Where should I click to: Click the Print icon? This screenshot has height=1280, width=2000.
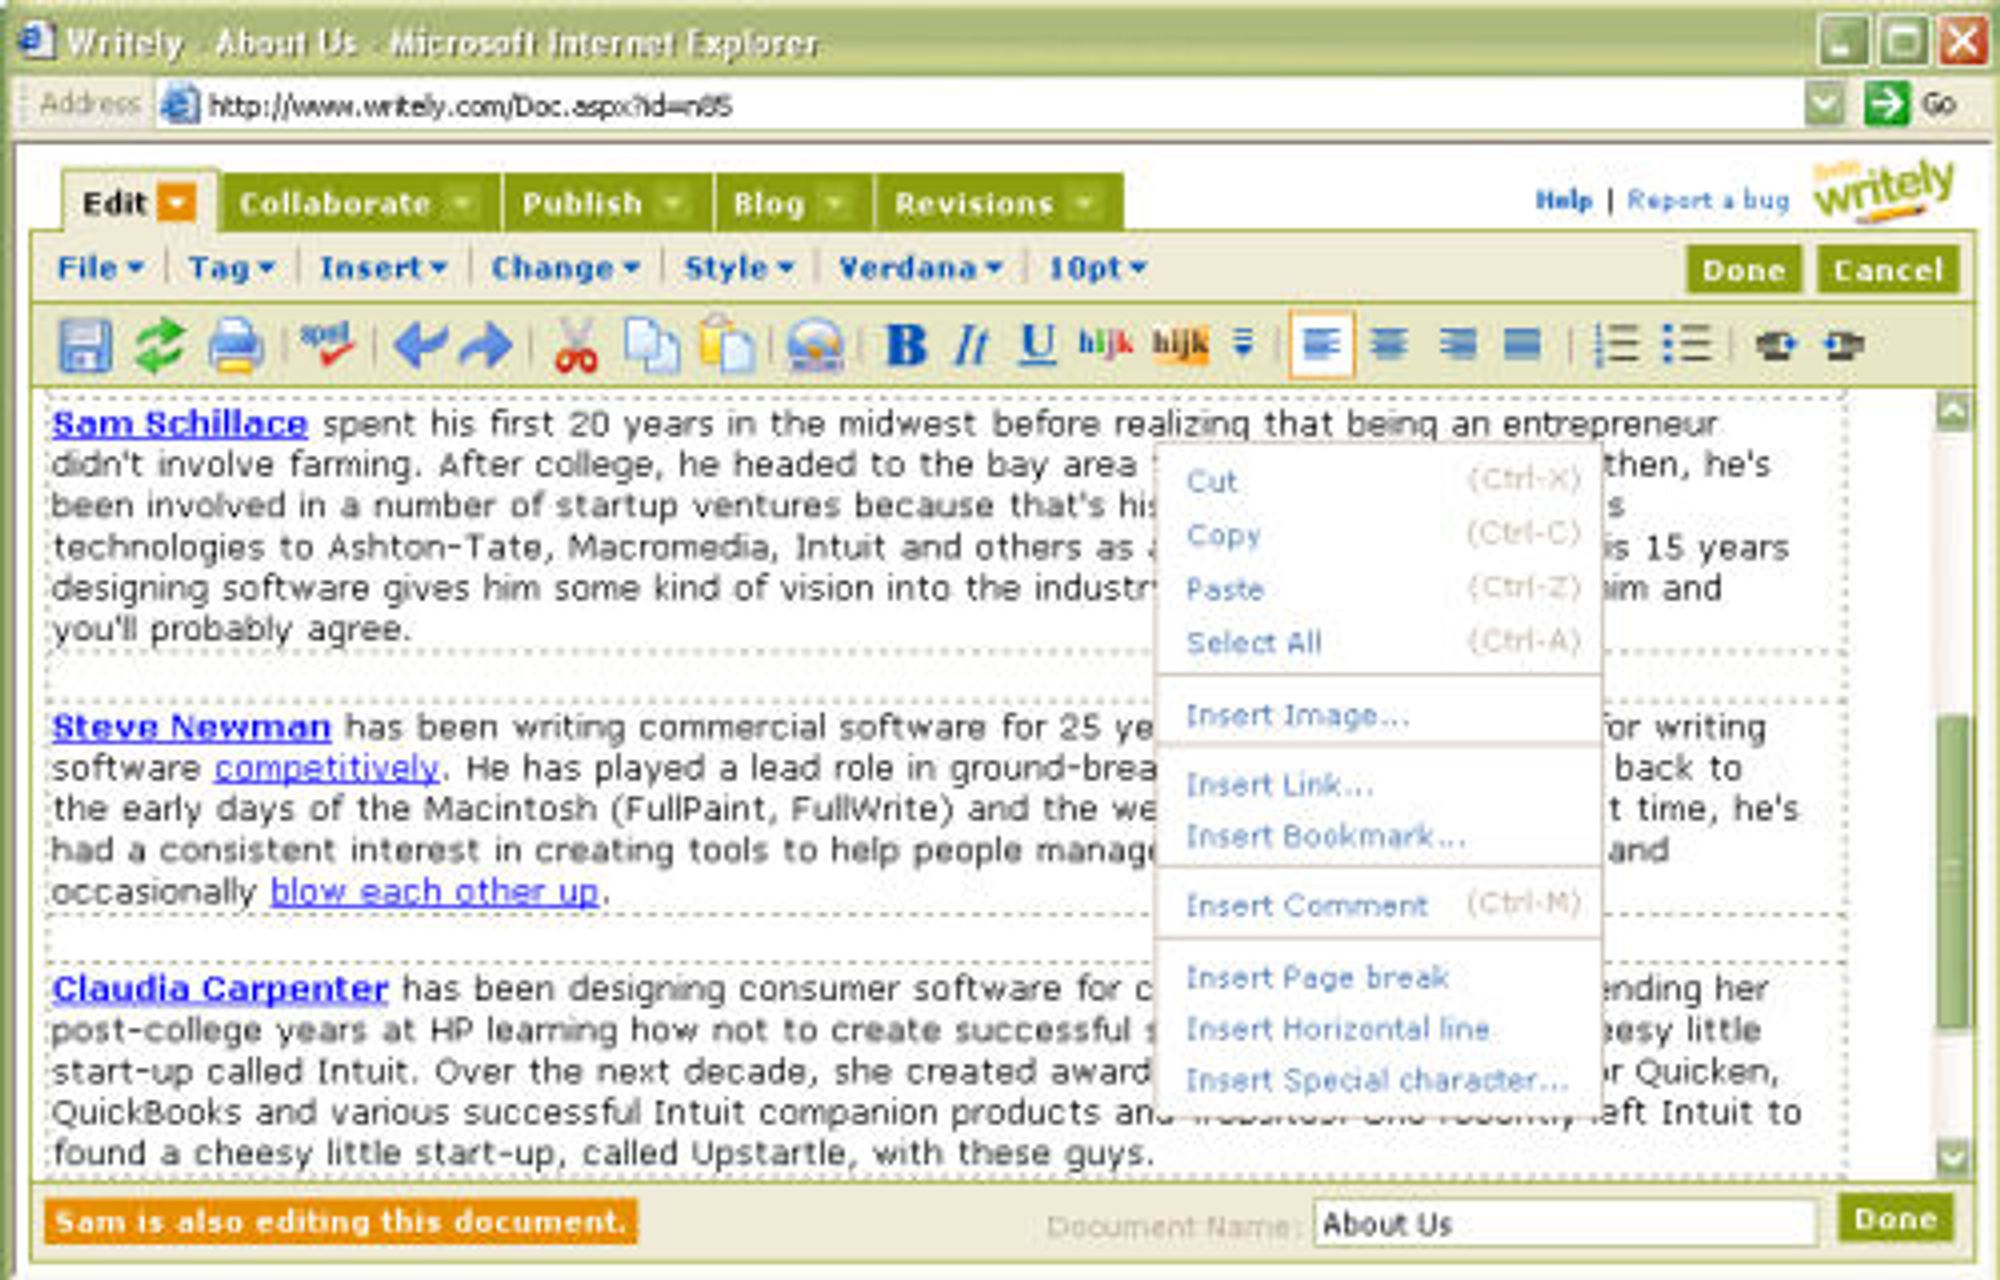click(236, 346)
